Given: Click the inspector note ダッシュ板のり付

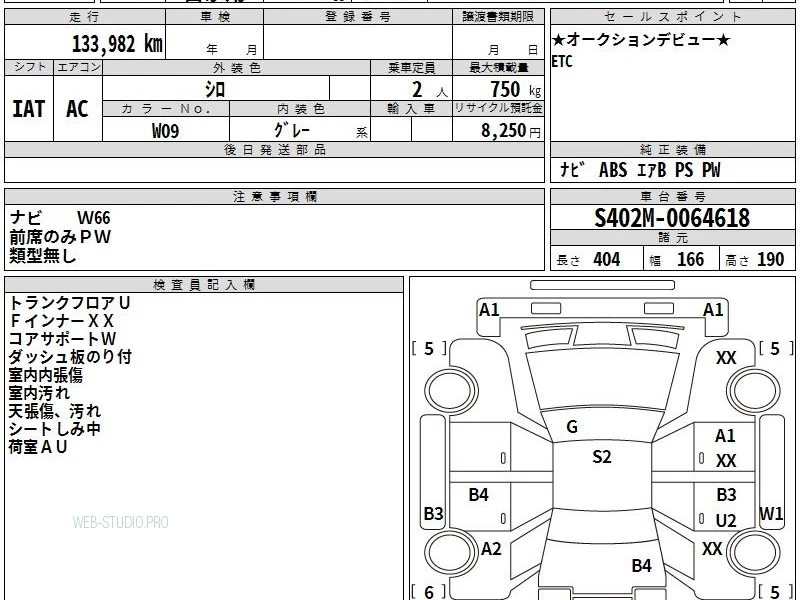Looking at the screenshot, I should click(x=70, y=357).
